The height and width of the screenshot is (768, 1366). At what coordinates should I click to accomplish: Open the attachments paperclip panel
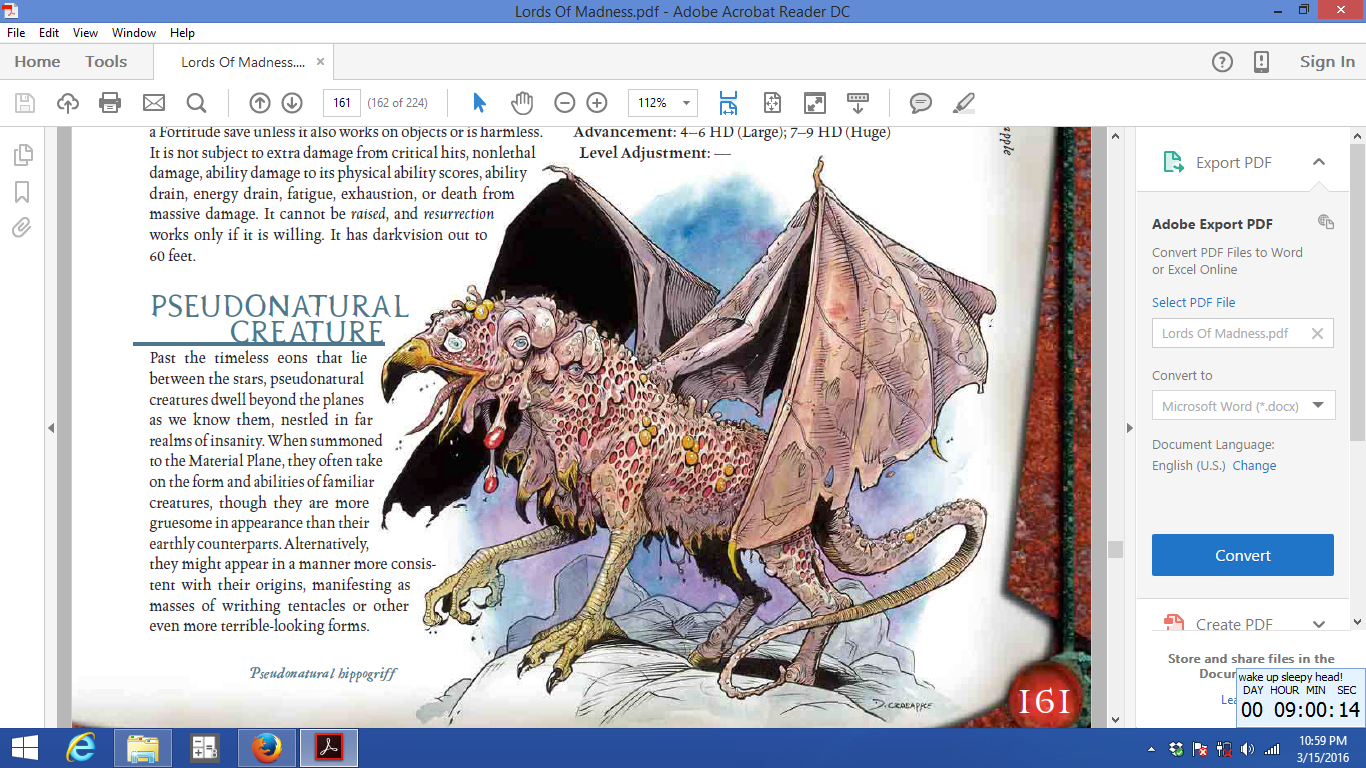[x=22, y=227]
